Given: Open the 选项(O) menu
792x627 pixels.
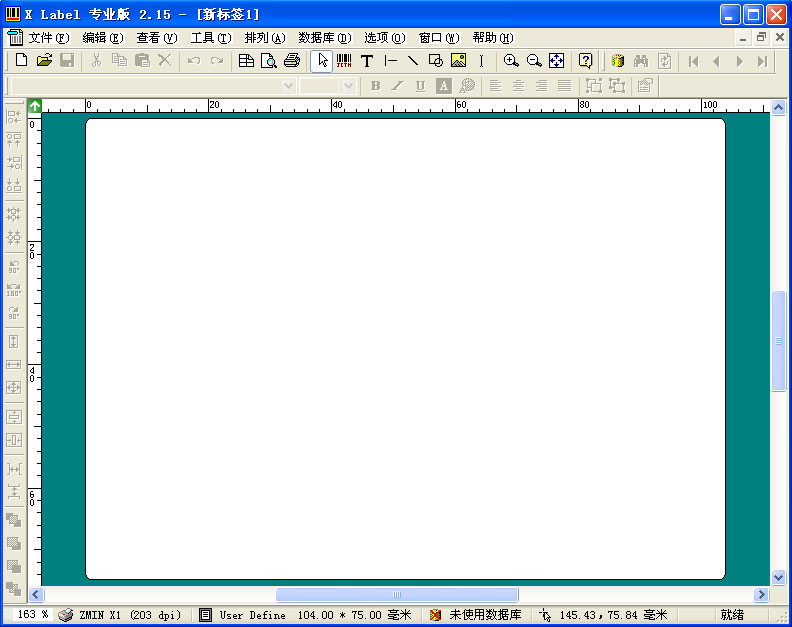Looking at the screenshot, I should coord(384,38).
